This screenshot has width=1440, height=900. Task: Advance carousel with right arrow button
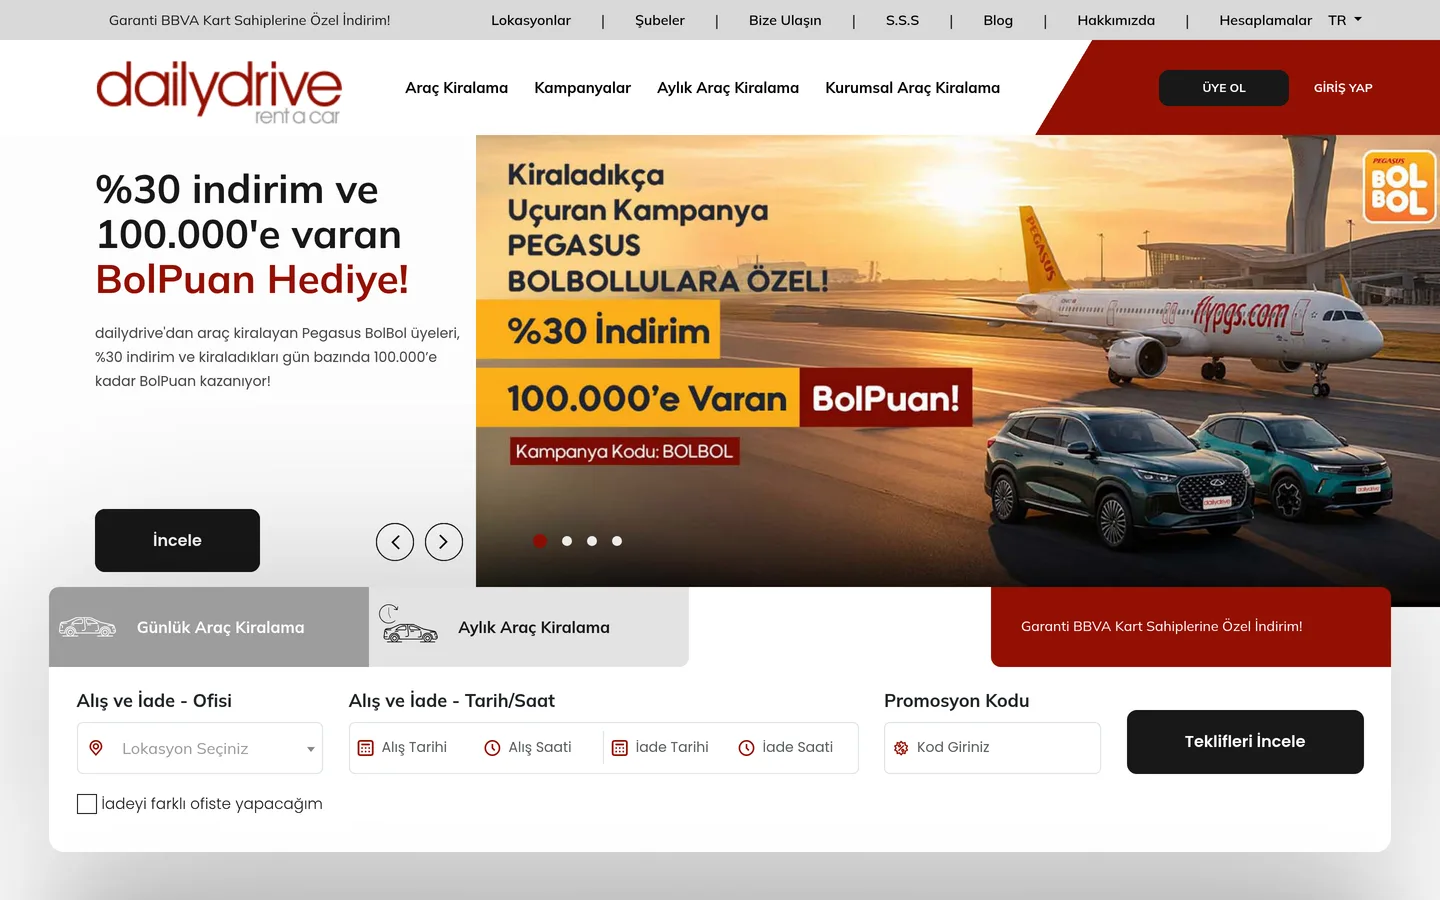point(444,542)
